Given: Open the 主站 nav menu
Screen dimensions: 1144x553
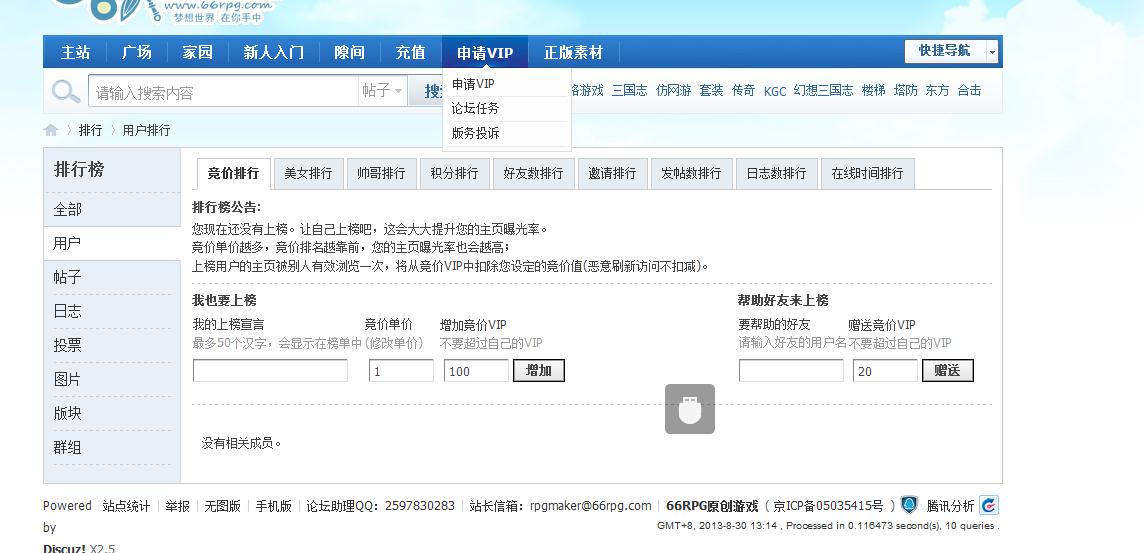Looking at the screenshot, I should coord(75,53).
